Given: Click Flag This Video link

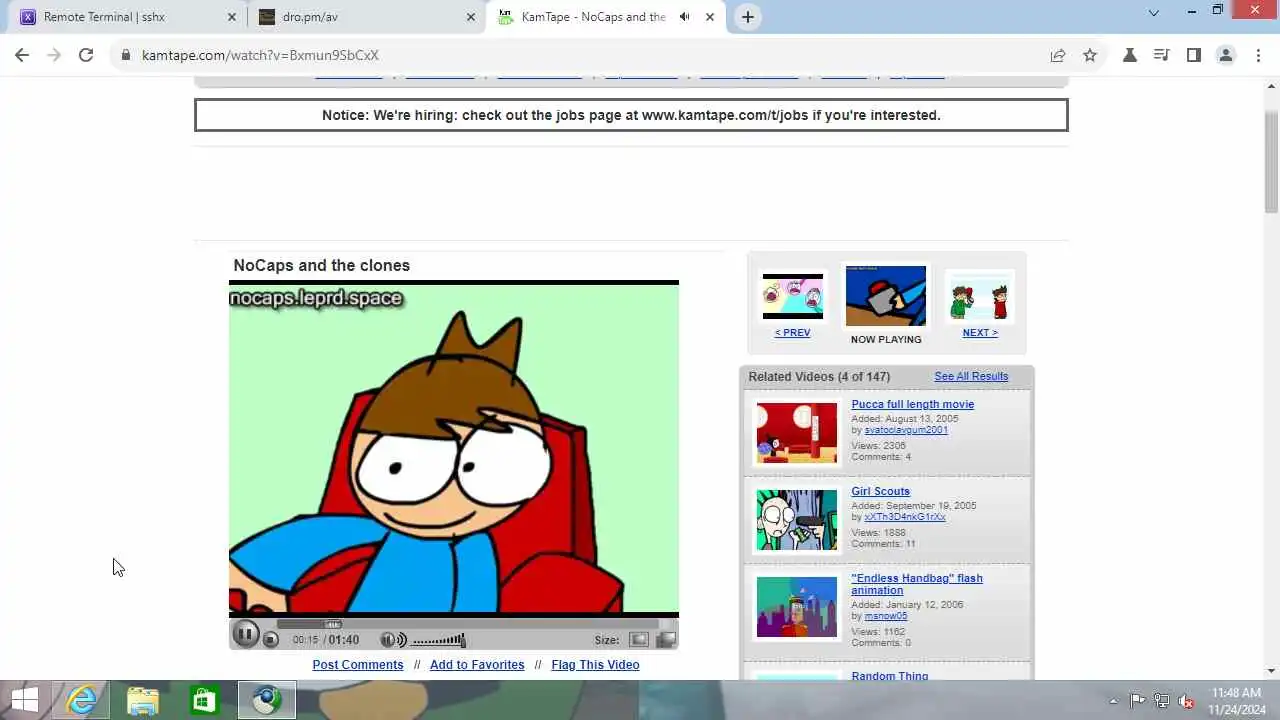Looking at the screenshot, I should point(595,665).
